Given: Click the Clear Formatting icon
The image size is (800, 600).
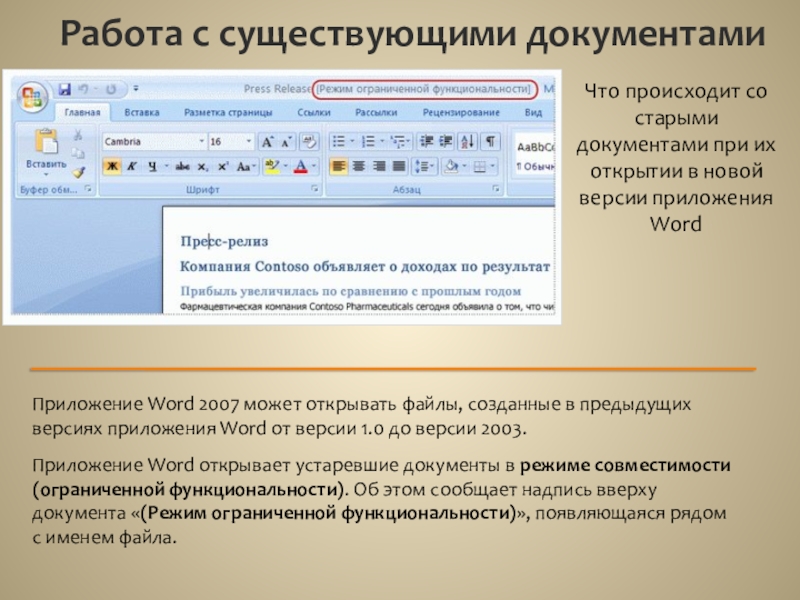Looking at the screenshot, I should [x=309, y=142].
